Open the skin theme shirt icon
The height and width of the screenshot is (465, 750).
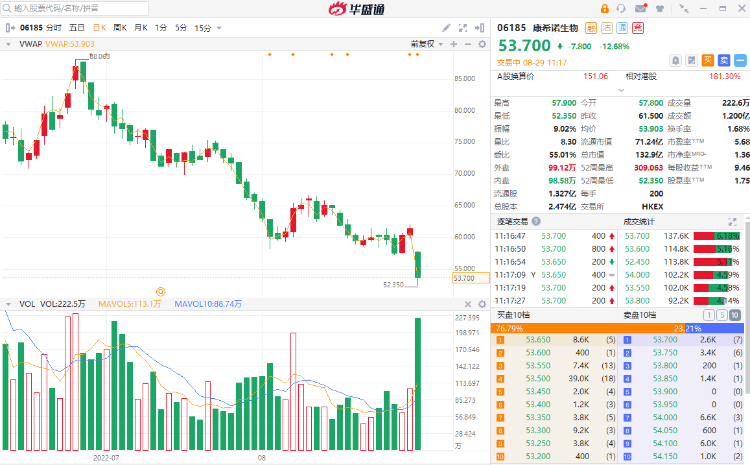point(660,9)
